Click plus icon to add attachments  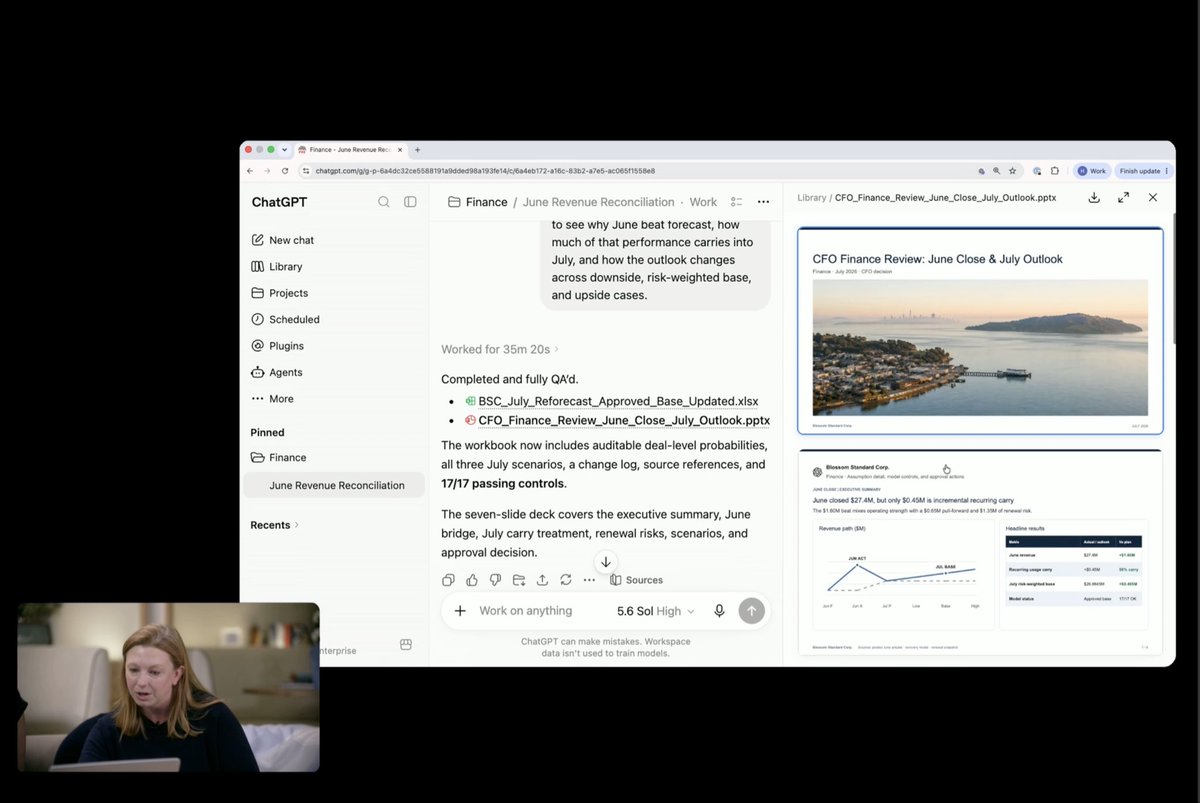[x=460, y=611]
